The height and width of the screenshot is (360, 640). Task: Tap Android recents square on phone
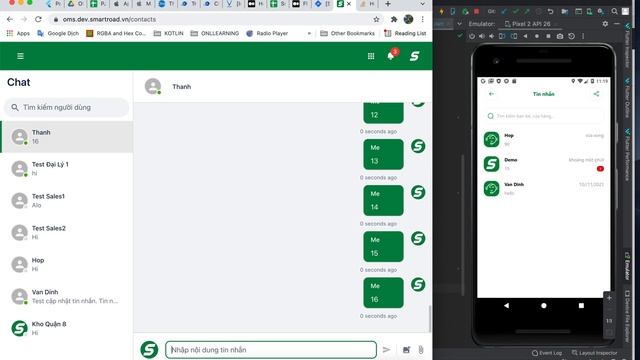[x=581, y=305]
